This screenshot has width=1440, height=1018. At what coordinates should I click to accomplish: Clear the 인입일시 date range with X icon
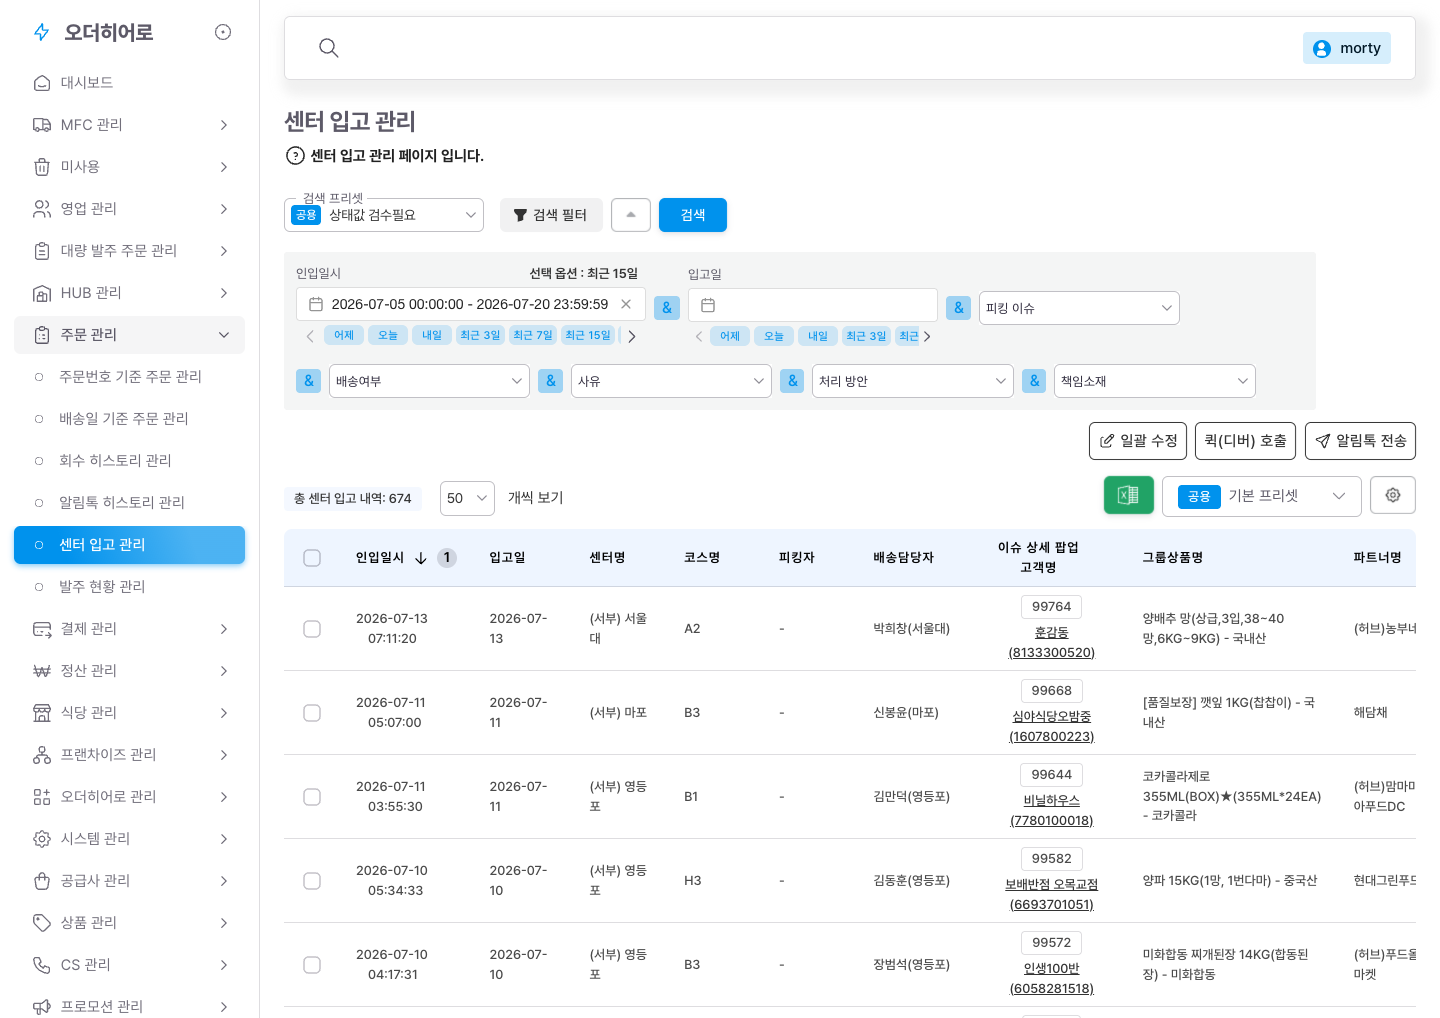pos(626,304)
